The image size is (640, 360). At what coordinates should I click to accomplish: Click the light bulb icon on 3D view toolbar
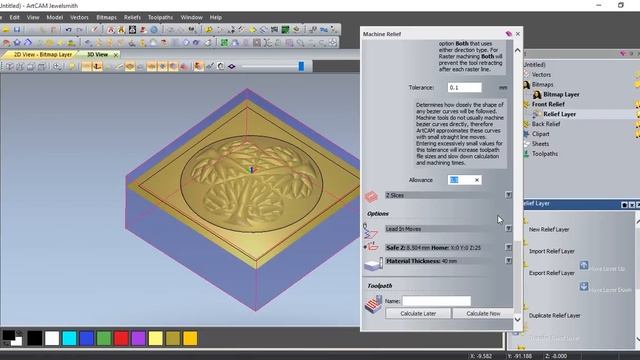coord(72,66)
